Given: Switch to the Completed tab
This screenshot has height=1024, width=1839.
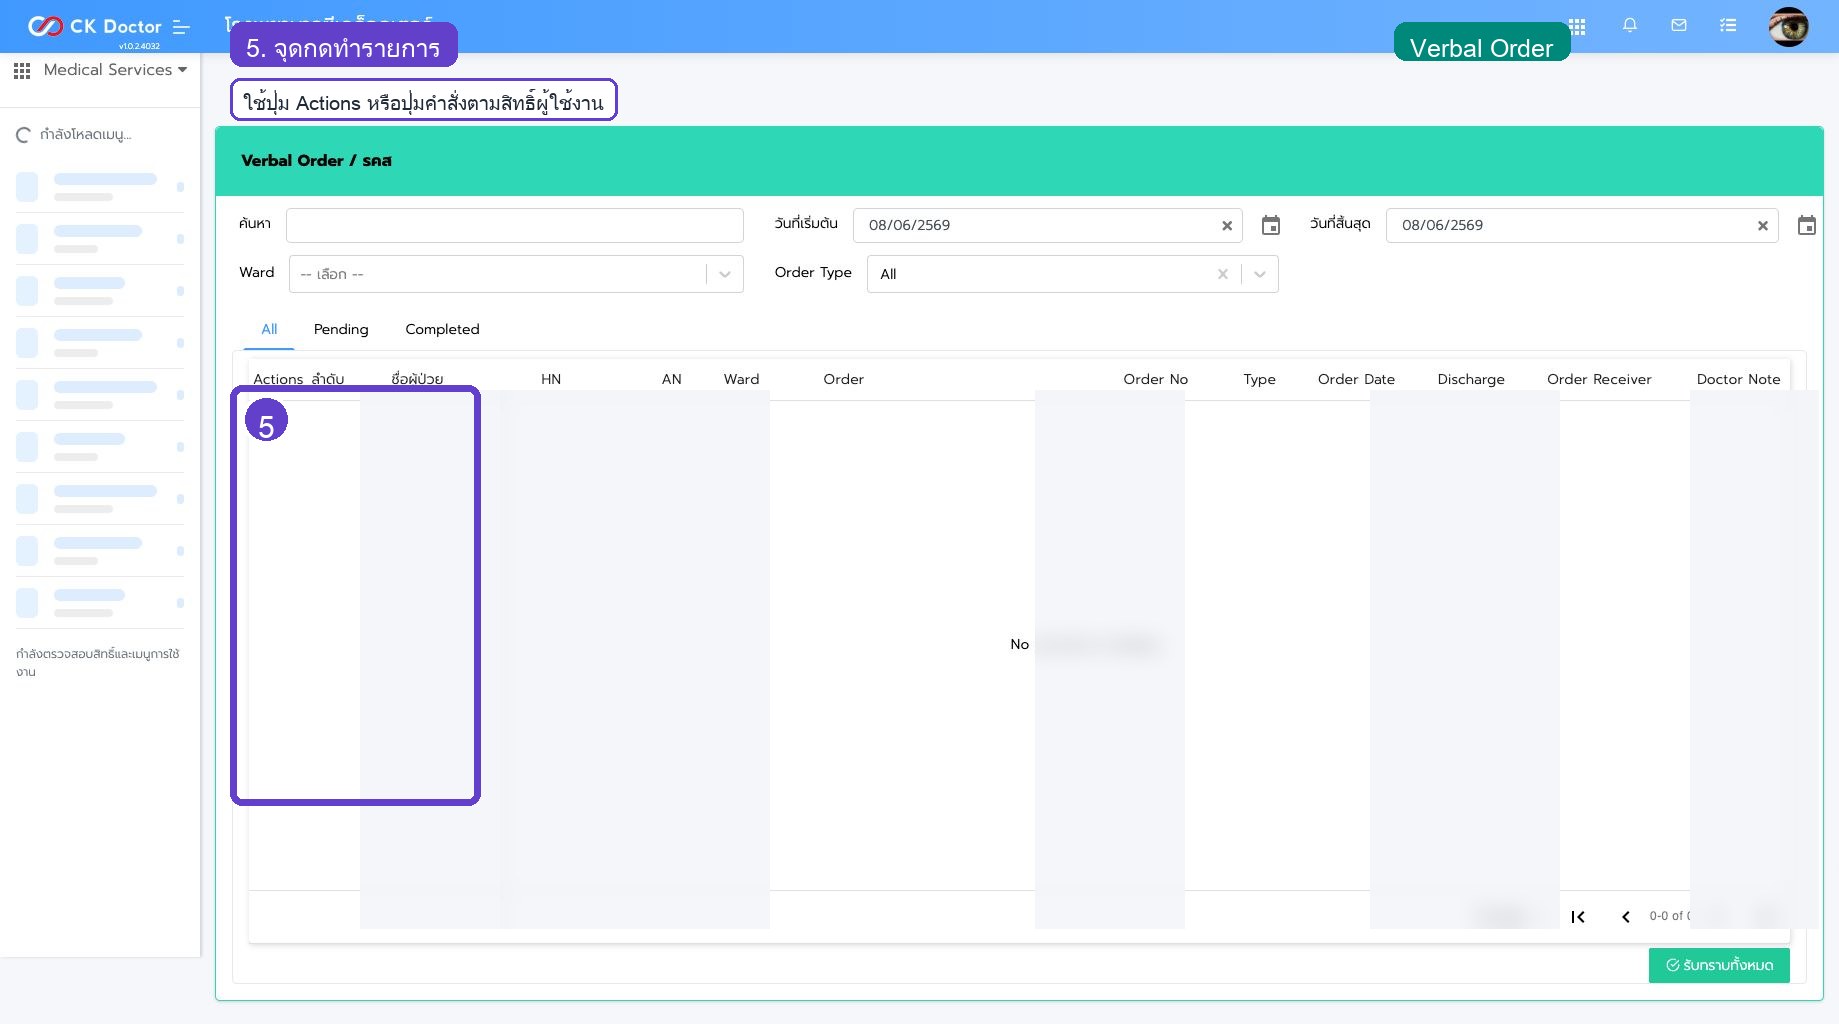Looking at the screenshot, I should click(442, 329).
